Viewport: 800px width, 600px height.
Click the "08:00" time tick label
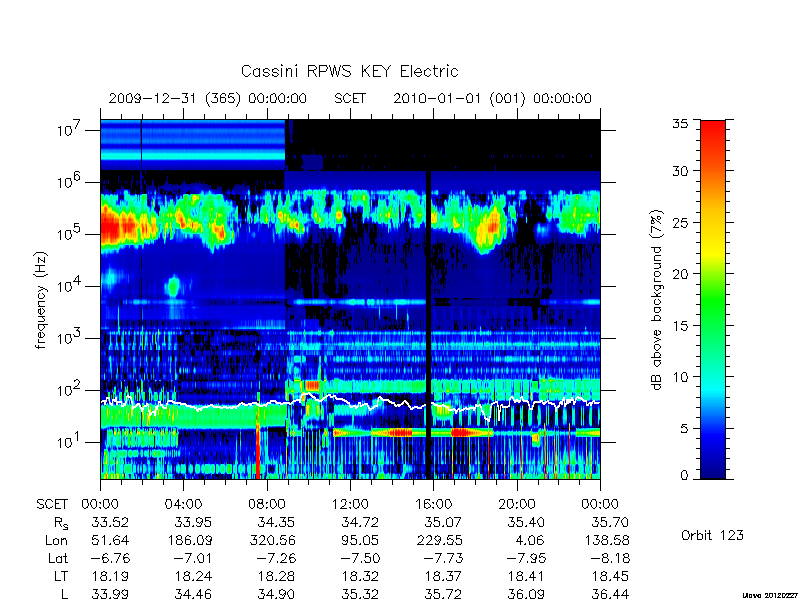point(267,505)
